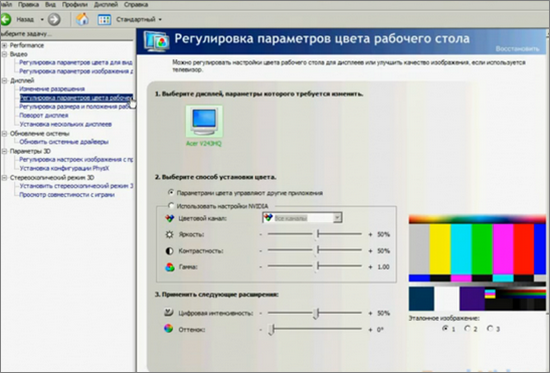Open Регулировка размера и положения рабочего стола
This screenshot has height=373, width=550.
[x=76, y=107]
